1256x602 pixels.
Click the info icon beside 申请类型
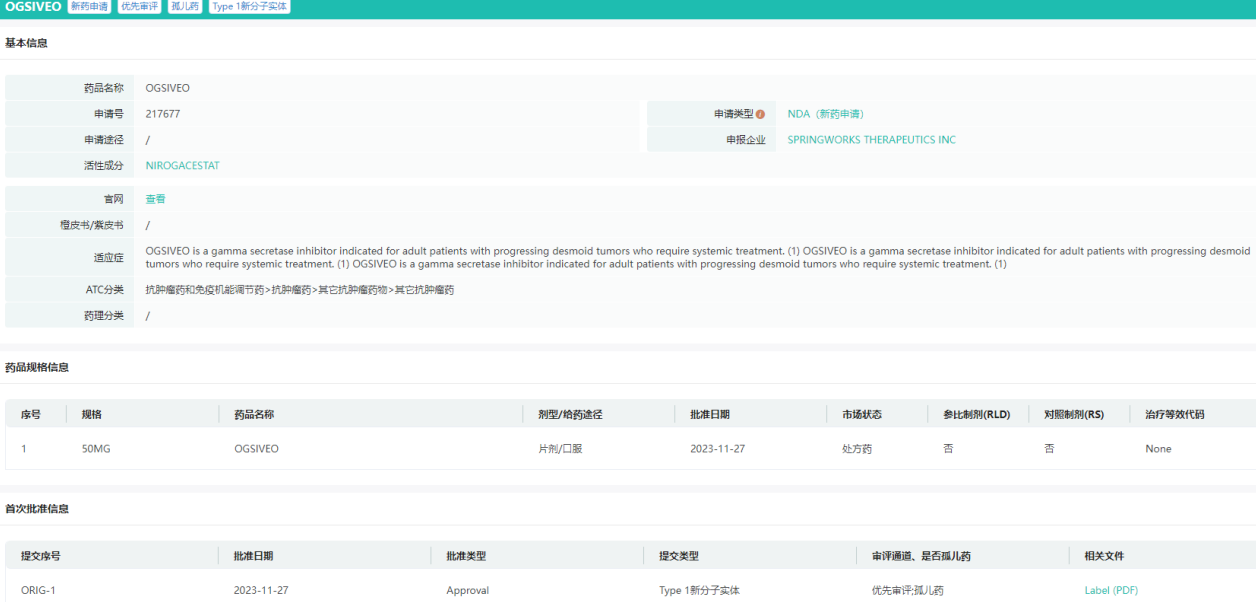[x=760, y=114]
